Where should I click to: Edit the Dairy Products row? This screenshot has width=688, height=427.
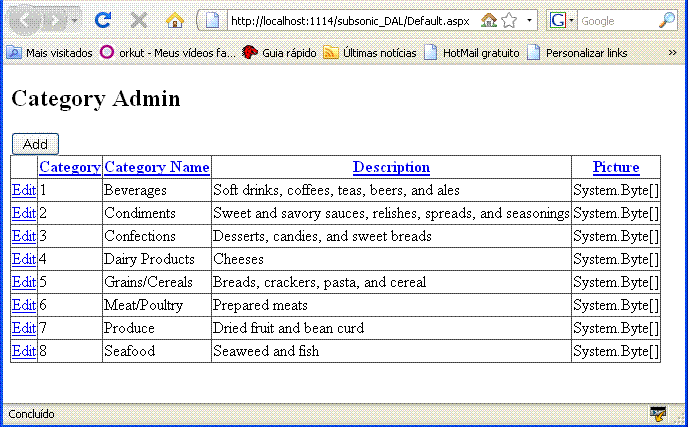click(x=24, y=259)
